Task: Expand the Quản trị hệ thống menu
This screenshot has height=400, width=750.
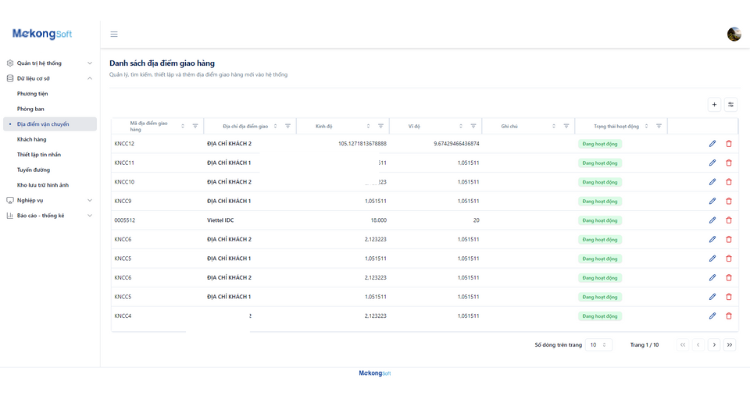Action: tap(50, 63)
